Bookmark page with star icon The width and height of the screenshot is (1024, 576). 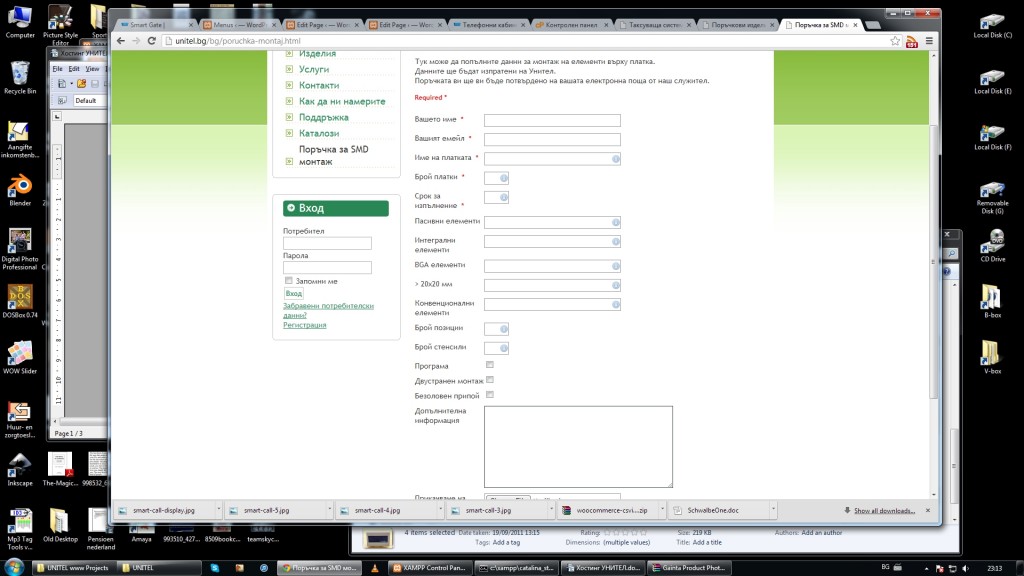(895, 40)
